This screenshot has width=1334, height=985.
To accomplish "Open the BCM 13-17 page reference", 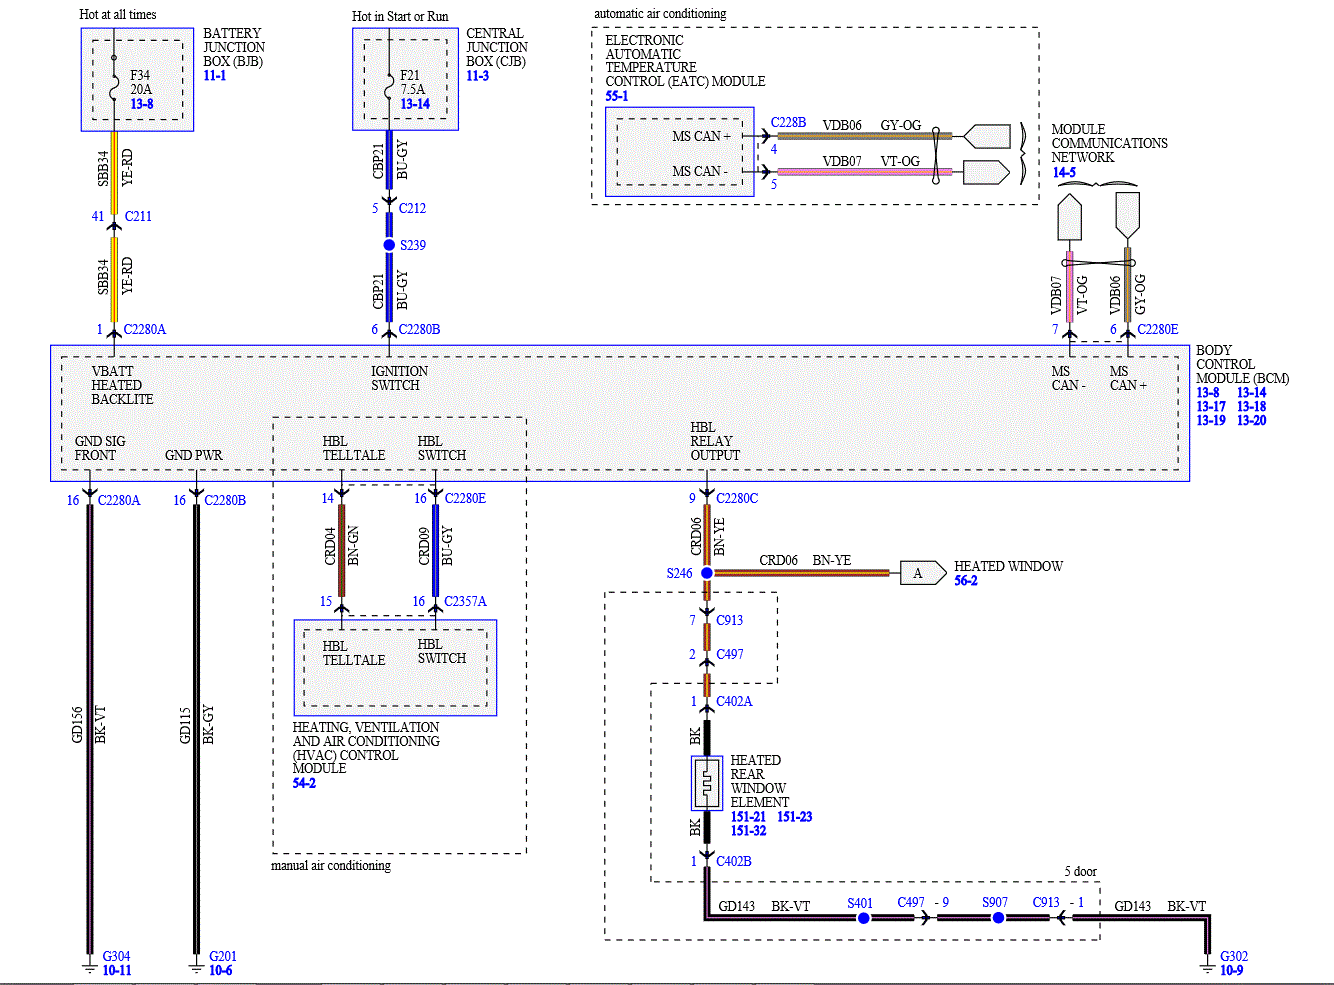I will click(x=1211, y=406).
